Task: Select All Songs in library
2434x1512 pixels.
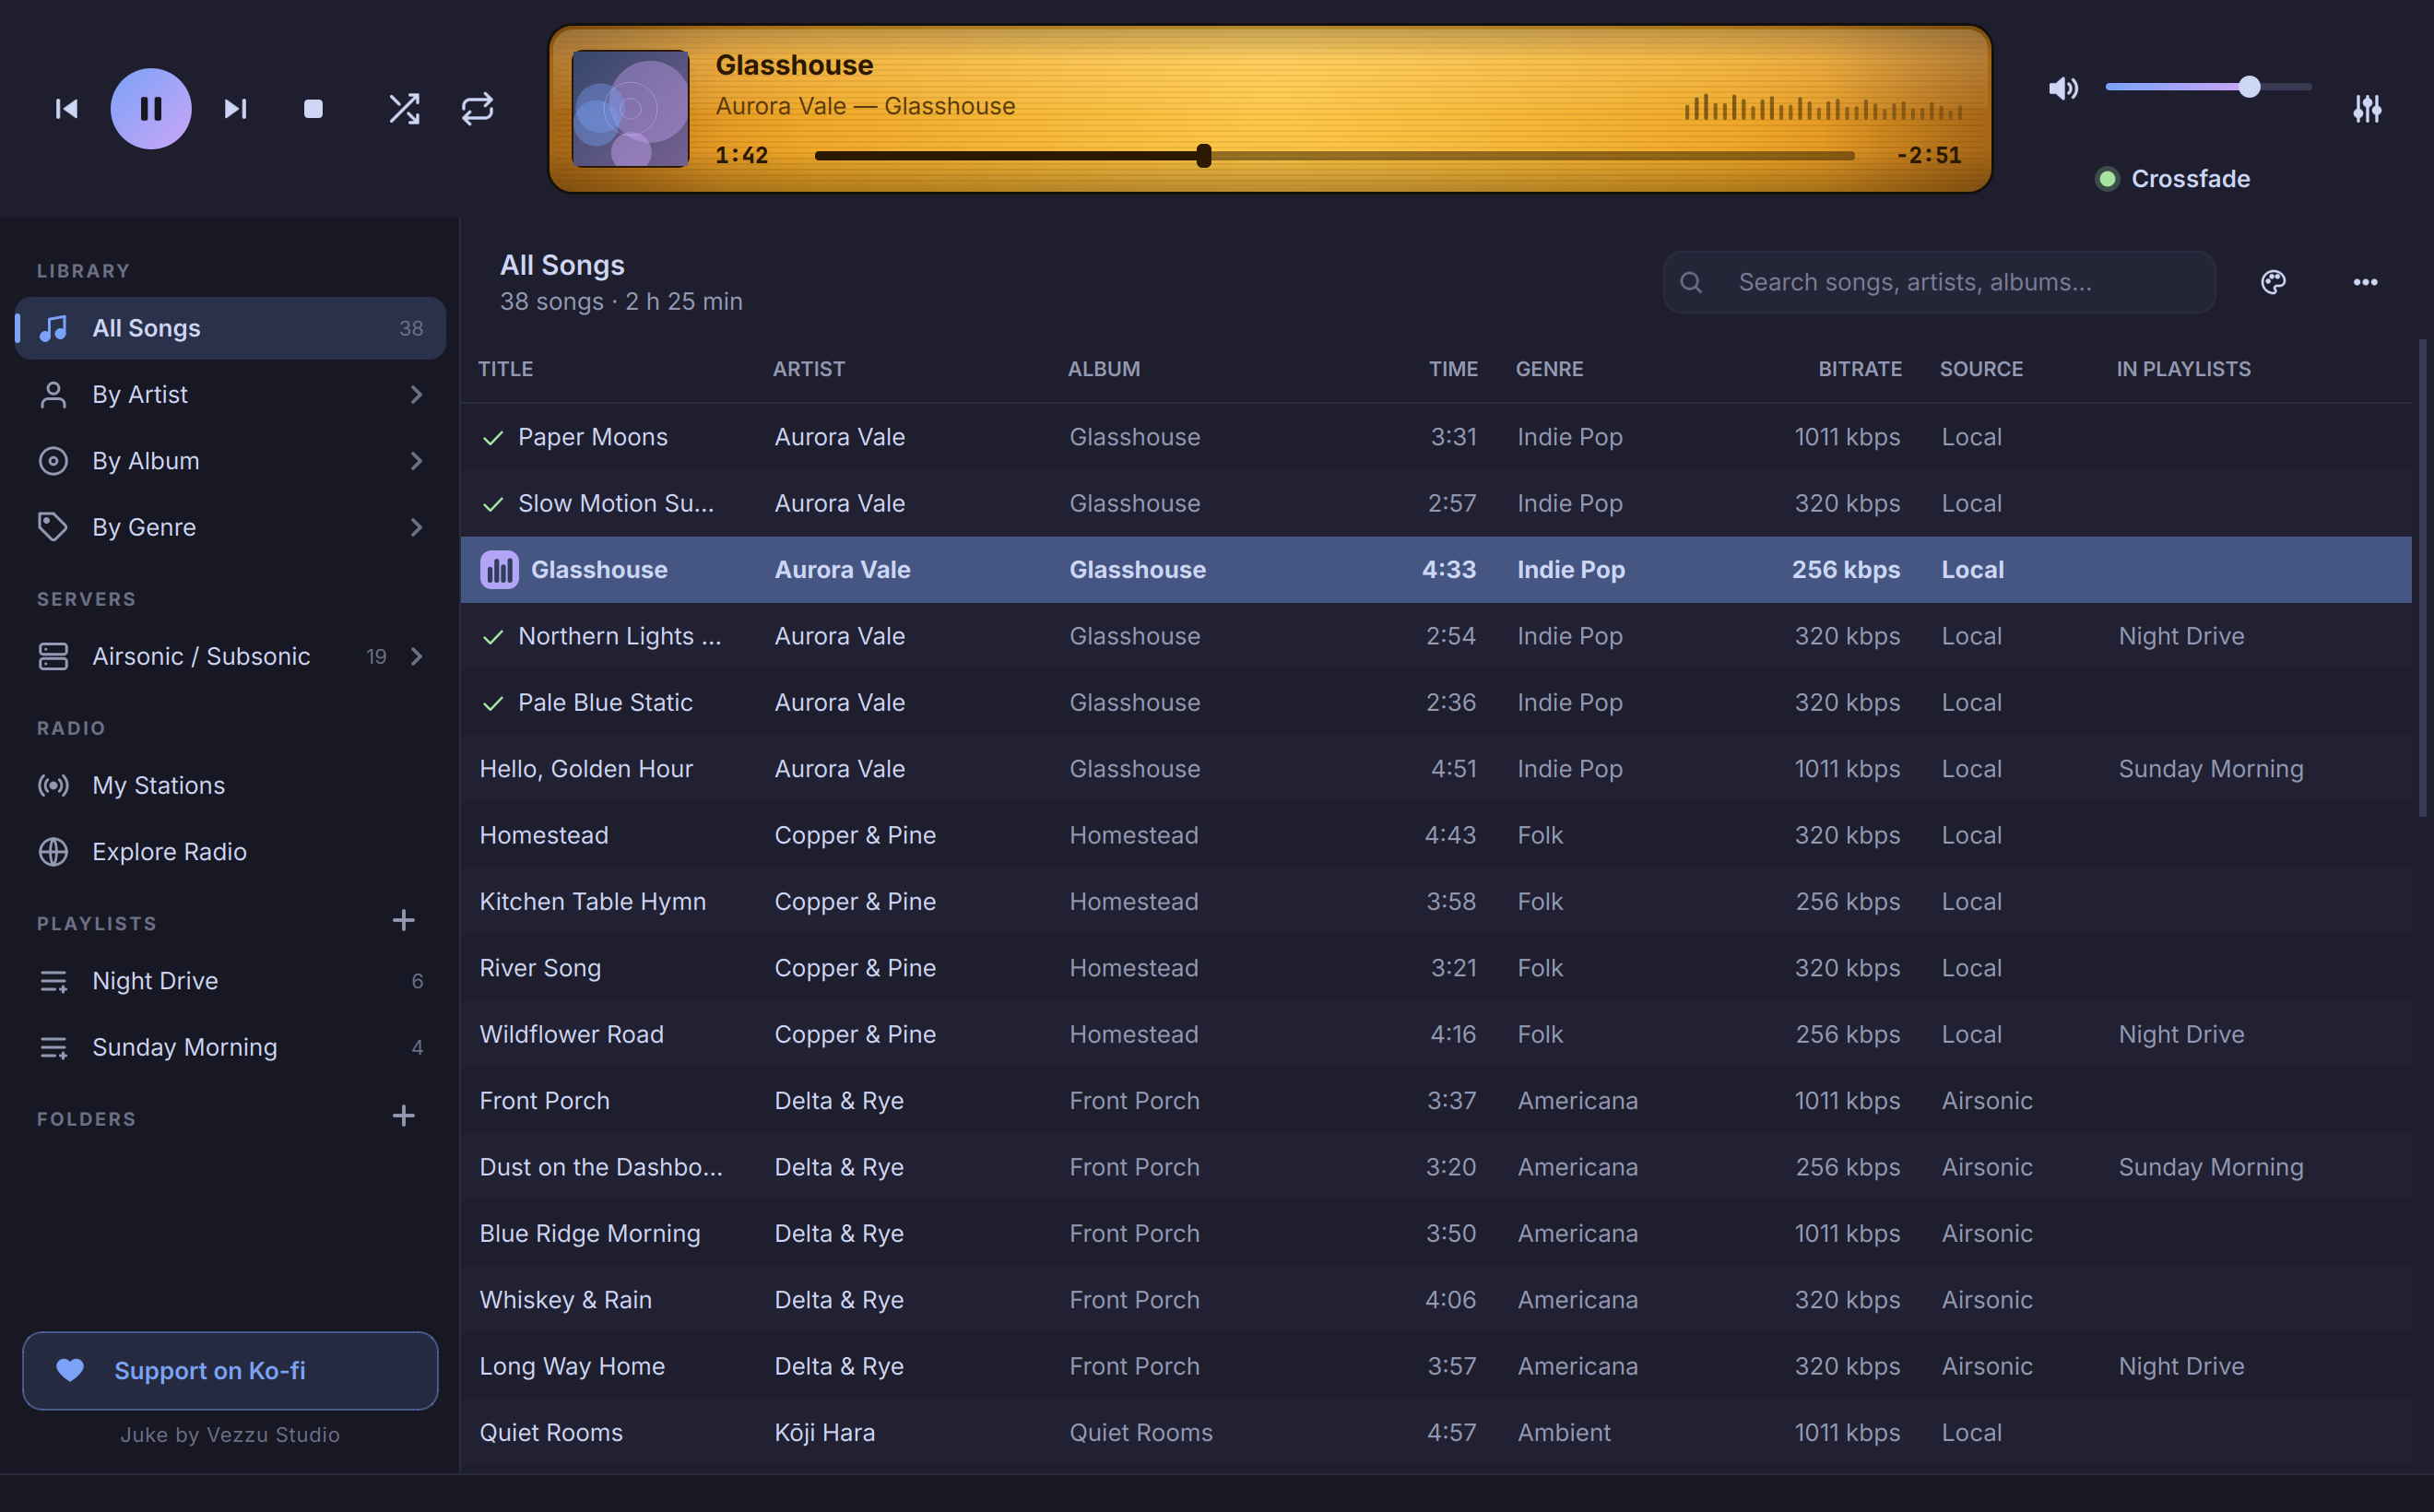Action: point(231,328)
